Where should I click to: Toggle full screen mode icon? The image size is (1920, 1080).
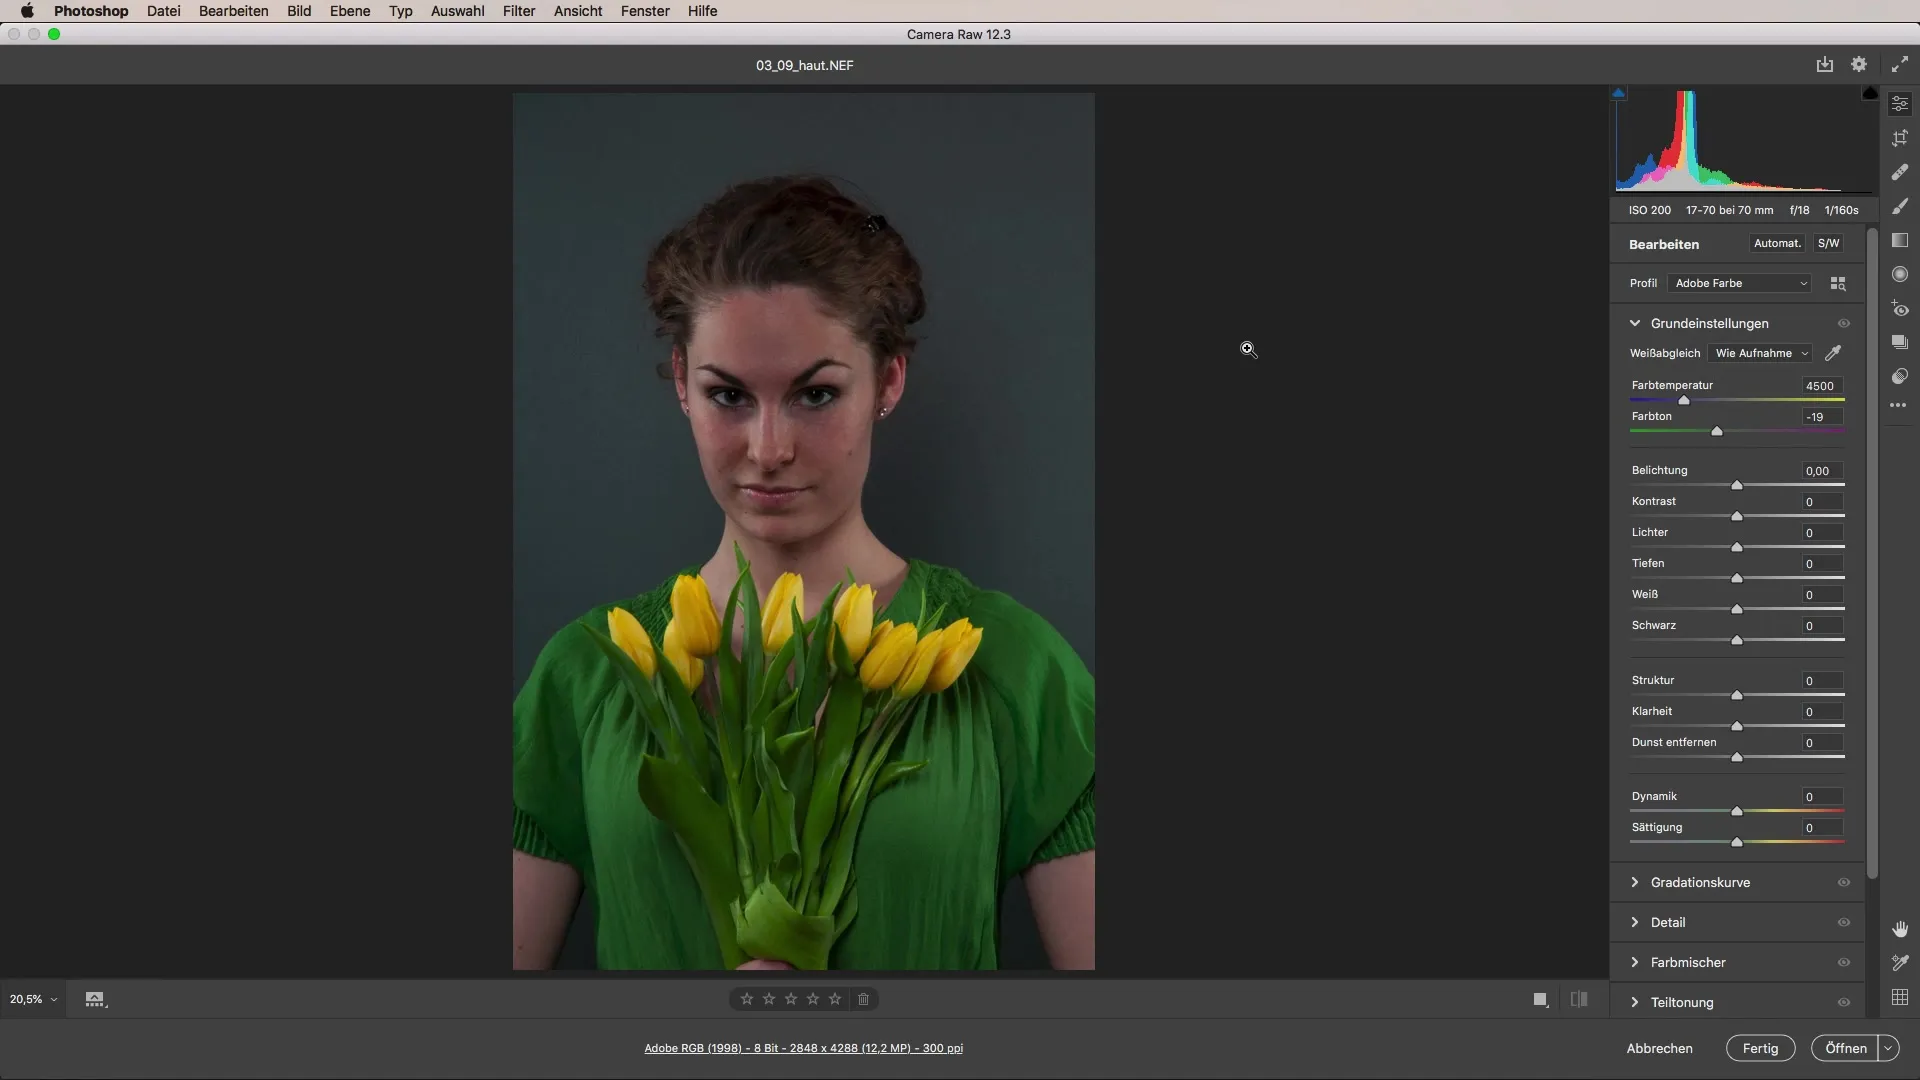1900,64
